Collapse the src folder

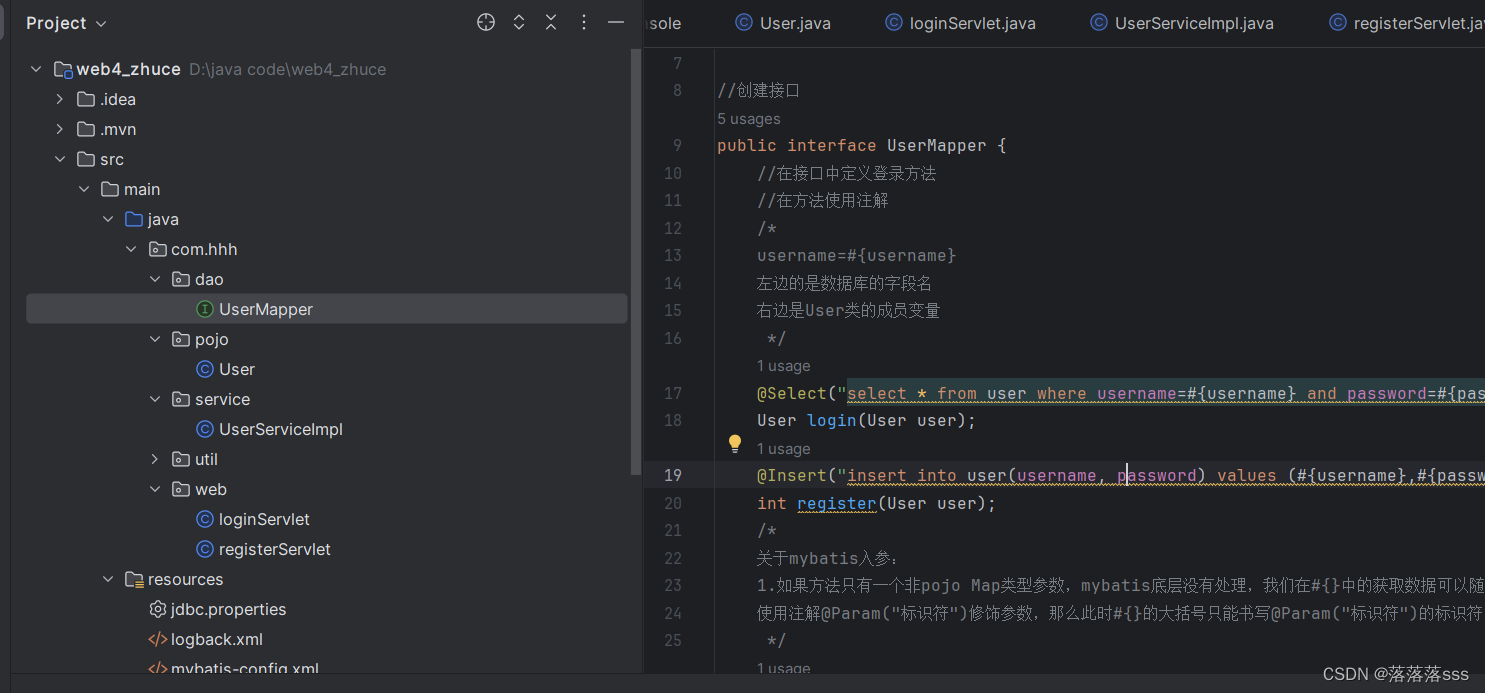click(60, 158)
